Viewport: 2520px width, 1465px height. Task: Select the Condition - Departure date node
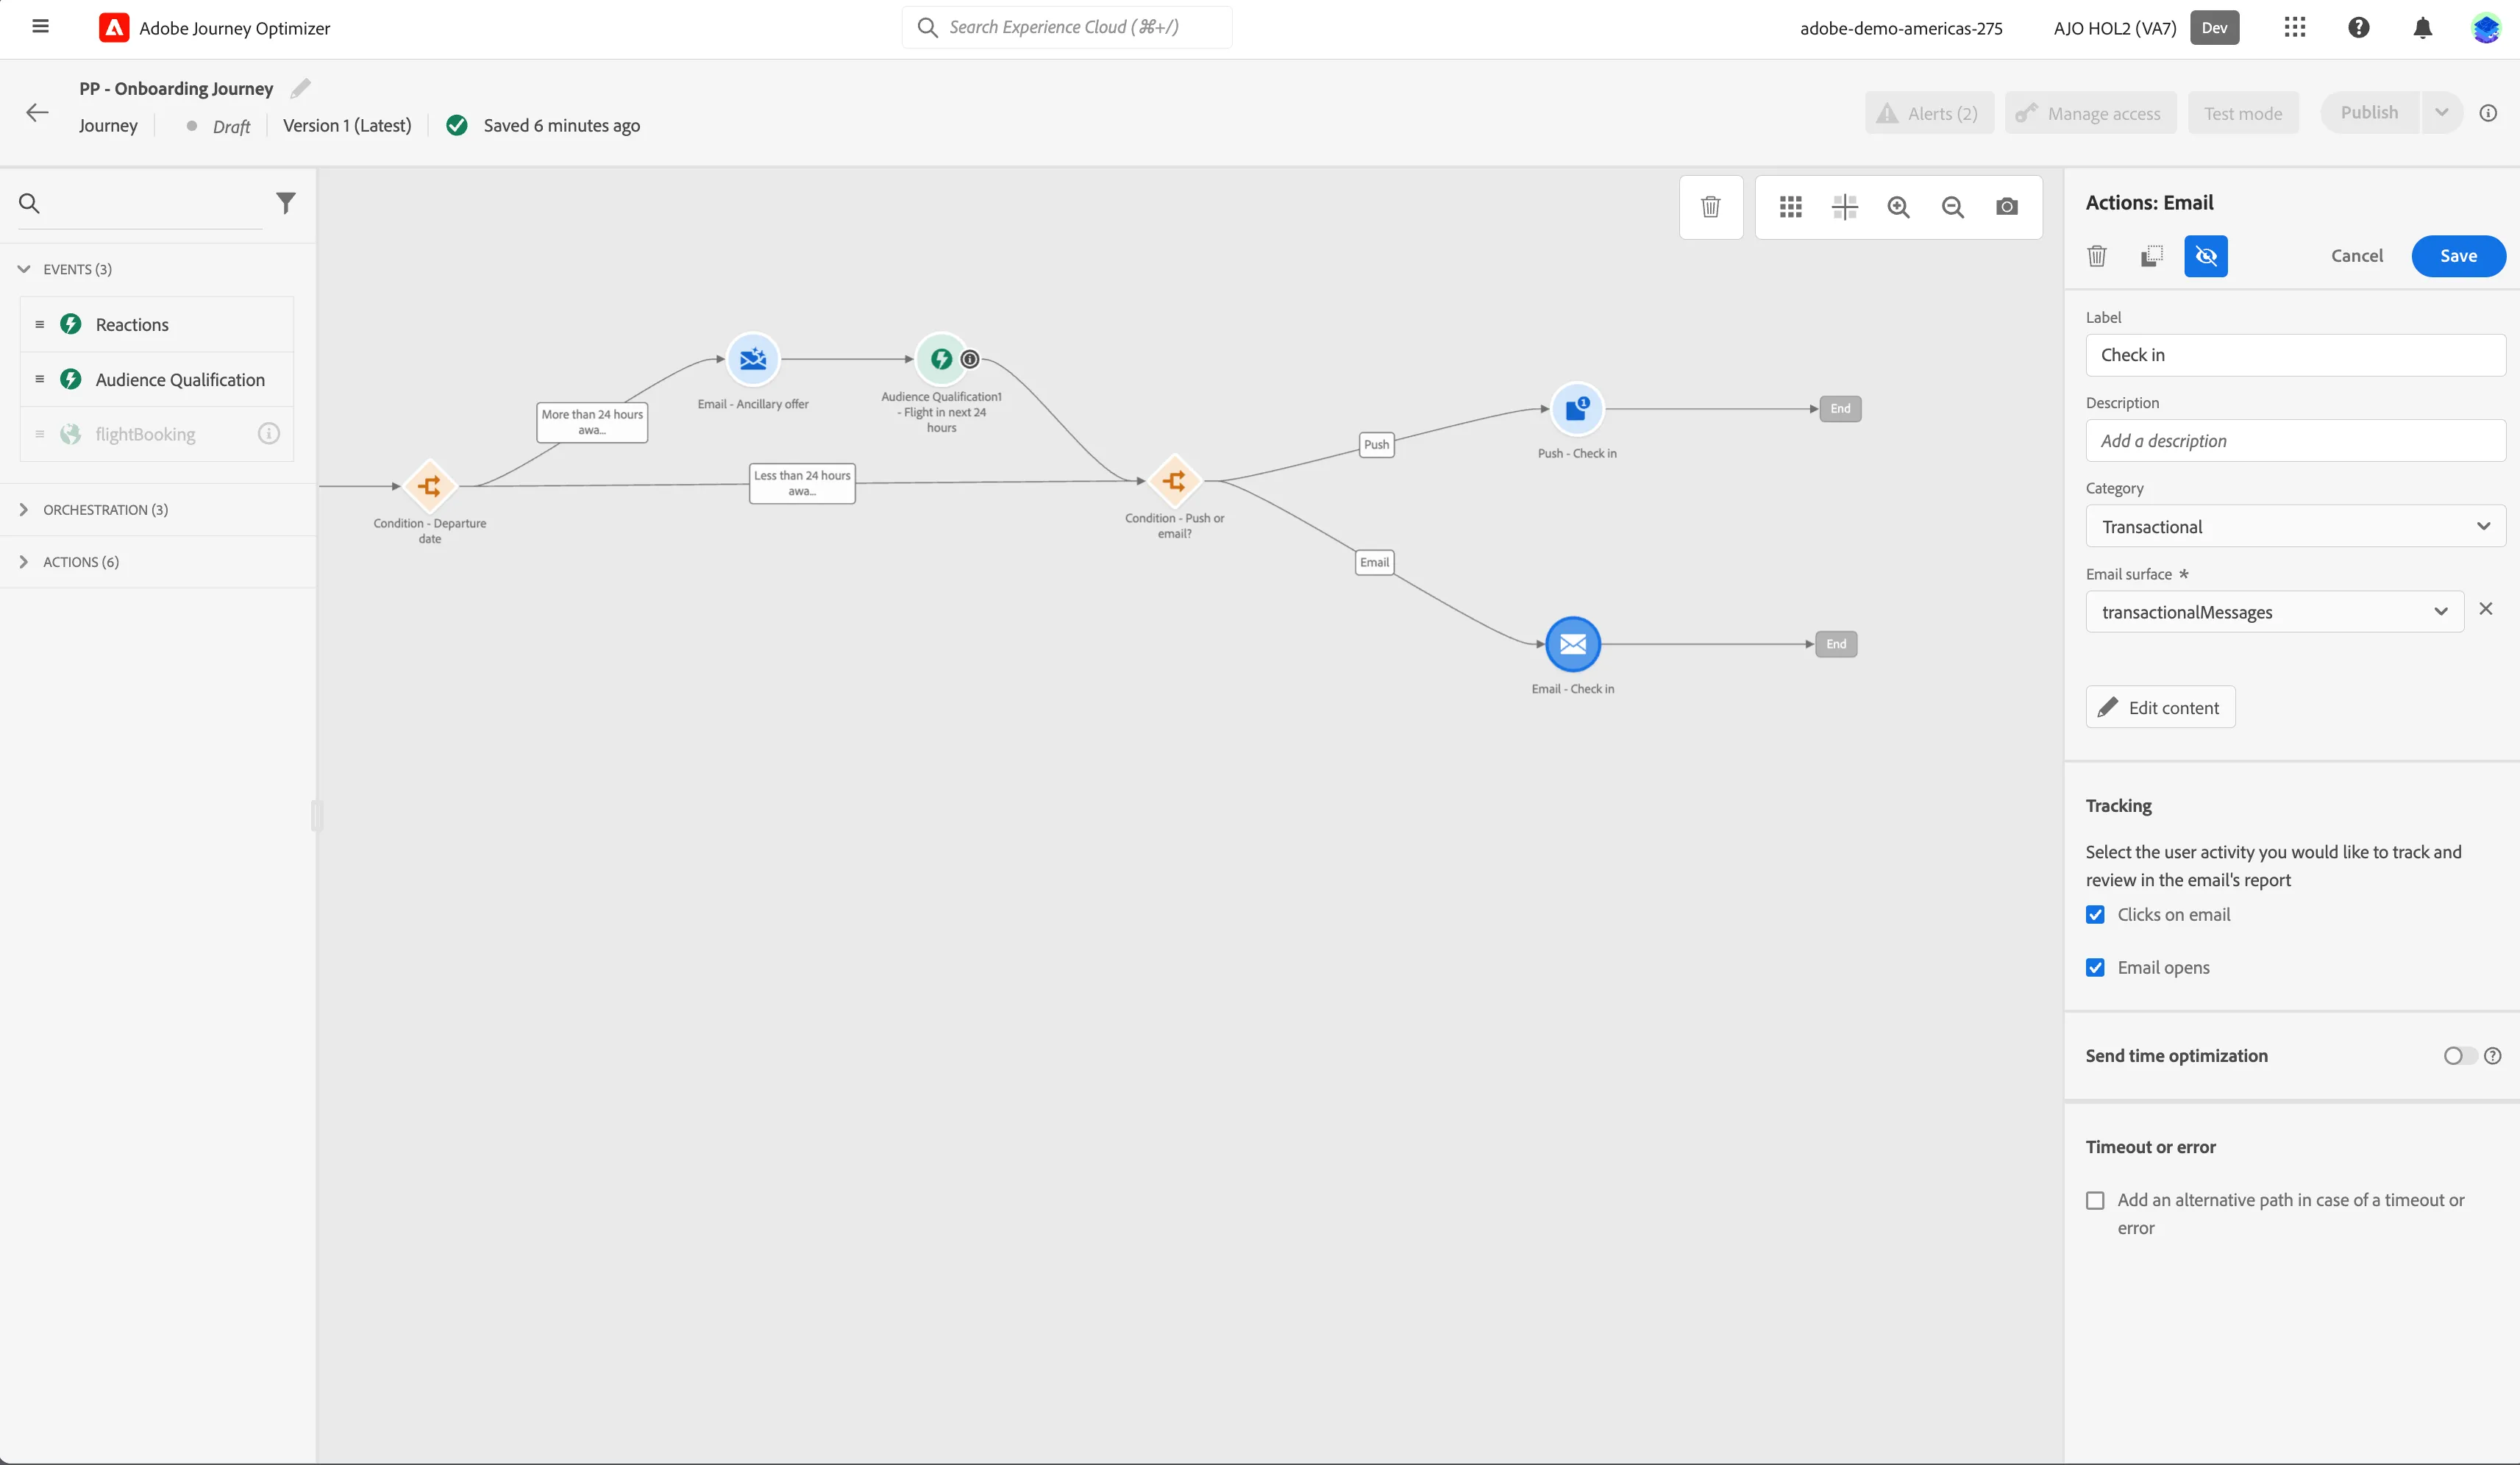tap(430, 486)
